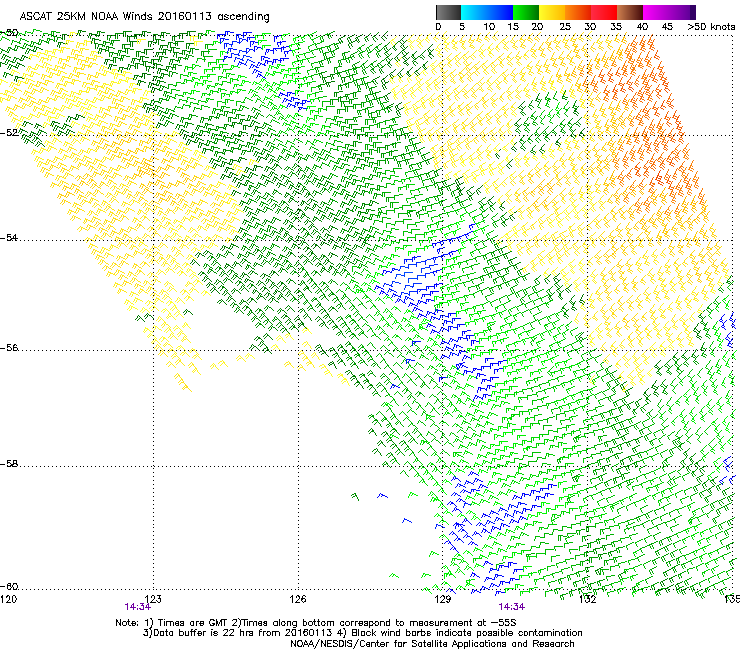The image size is (740, 650).
Task: Click the magenta-purple 40-50 knots legend swatch
Action: (x=669, y=12)
